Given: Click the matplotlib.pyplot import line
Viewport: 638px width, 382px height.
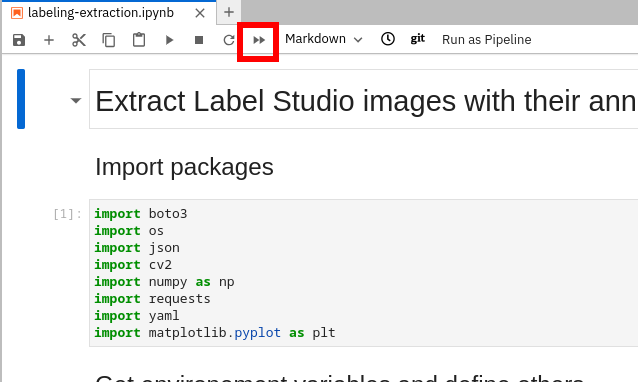Looking at the screenshot, I should (215, 333).
